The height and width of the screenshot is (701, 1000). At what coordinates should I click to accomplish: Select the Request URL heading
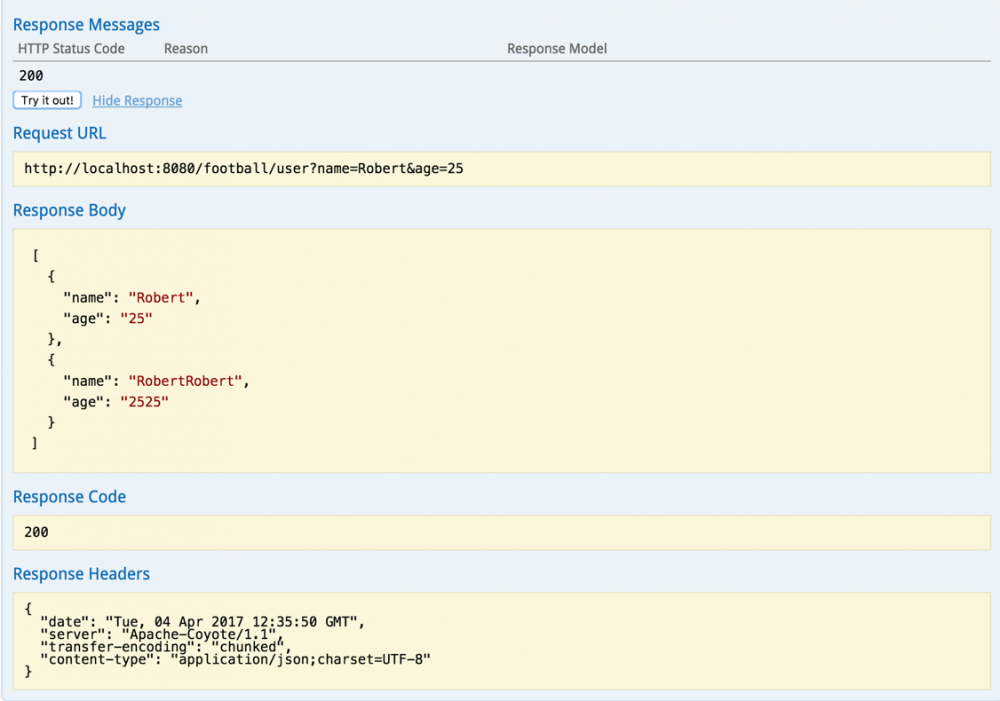click(59, 134)
